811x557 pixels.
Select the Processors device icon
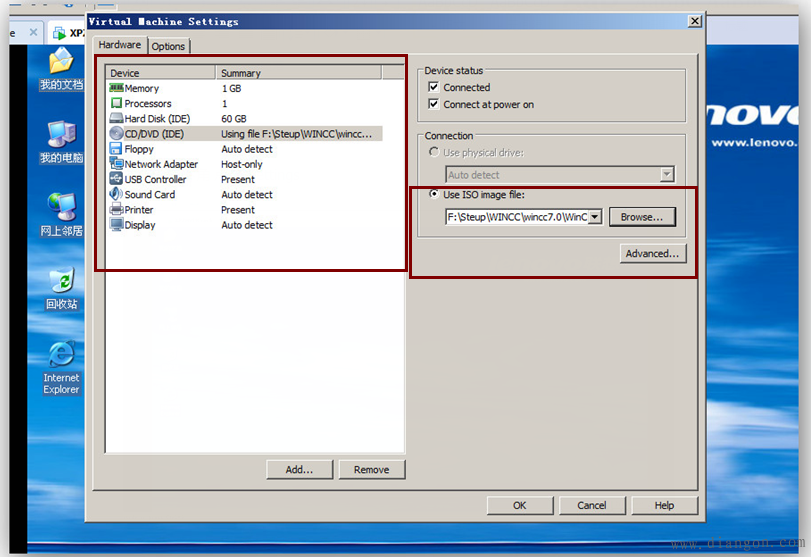click(116, 103)
